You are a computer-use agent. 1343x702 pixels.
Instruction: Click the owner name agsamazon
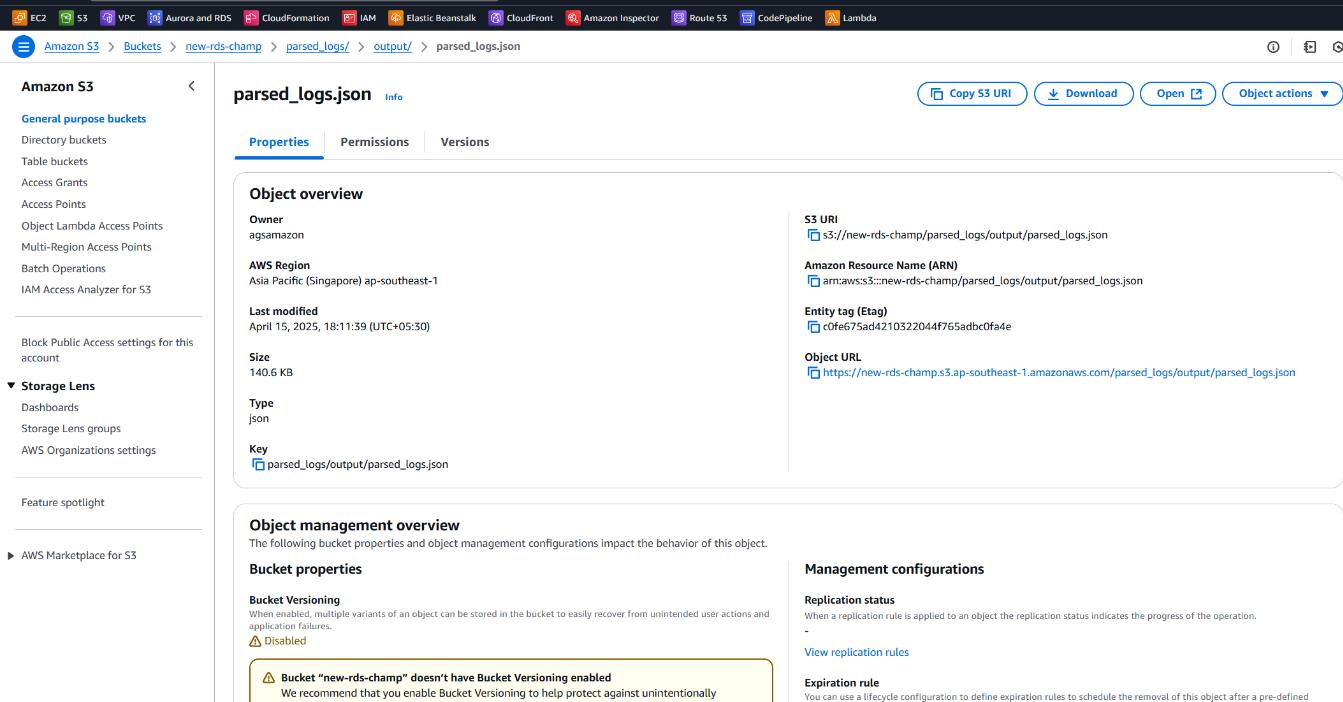click(277, 235)
